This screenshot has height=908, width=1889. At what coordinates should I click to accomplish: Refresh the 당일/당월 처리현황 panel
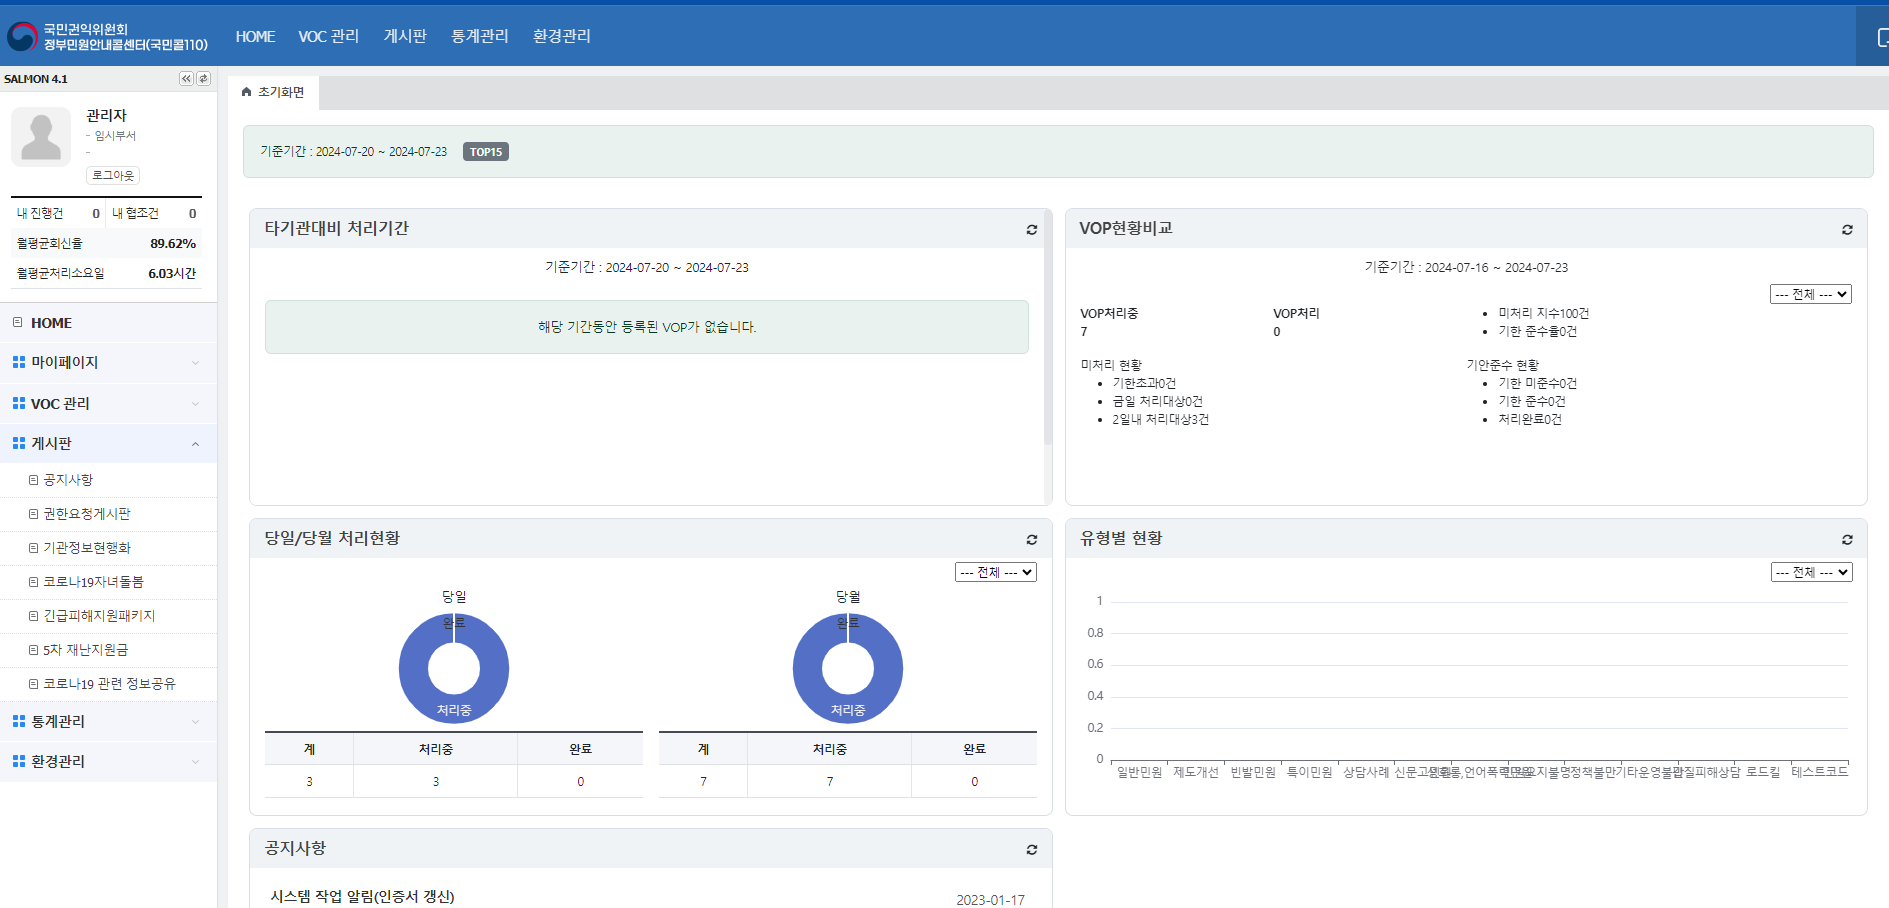(x=1031, y=540)
